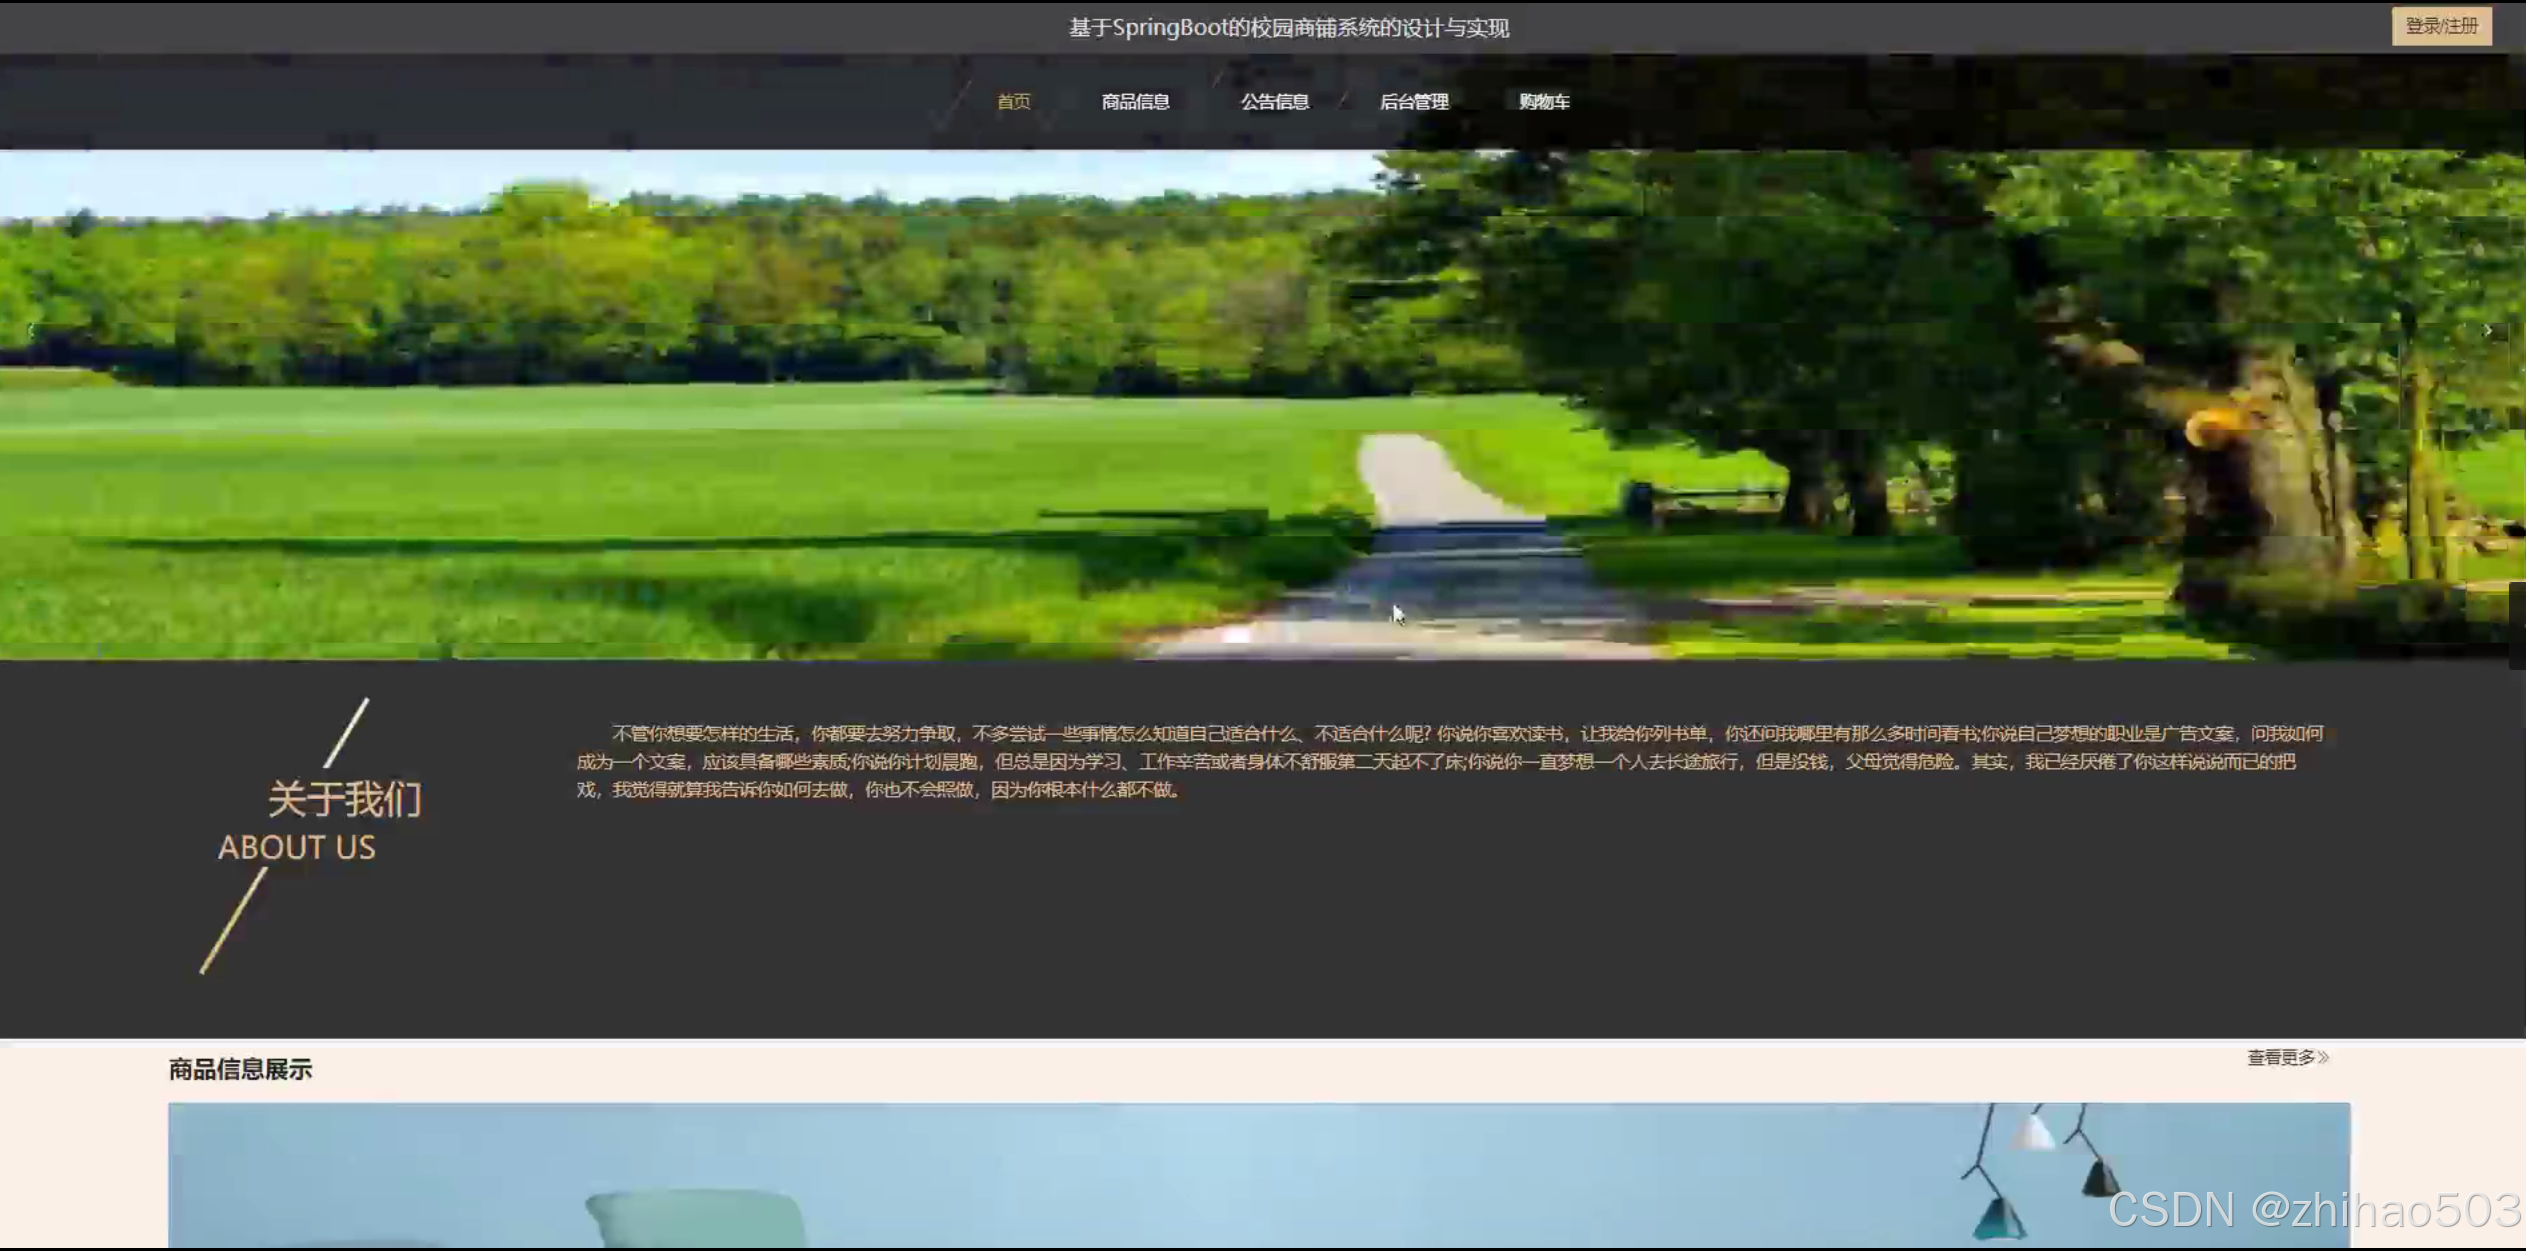Go back with the carousel left arrow
Viewport: 2526px width, 1251px height.
pos(32,331)
